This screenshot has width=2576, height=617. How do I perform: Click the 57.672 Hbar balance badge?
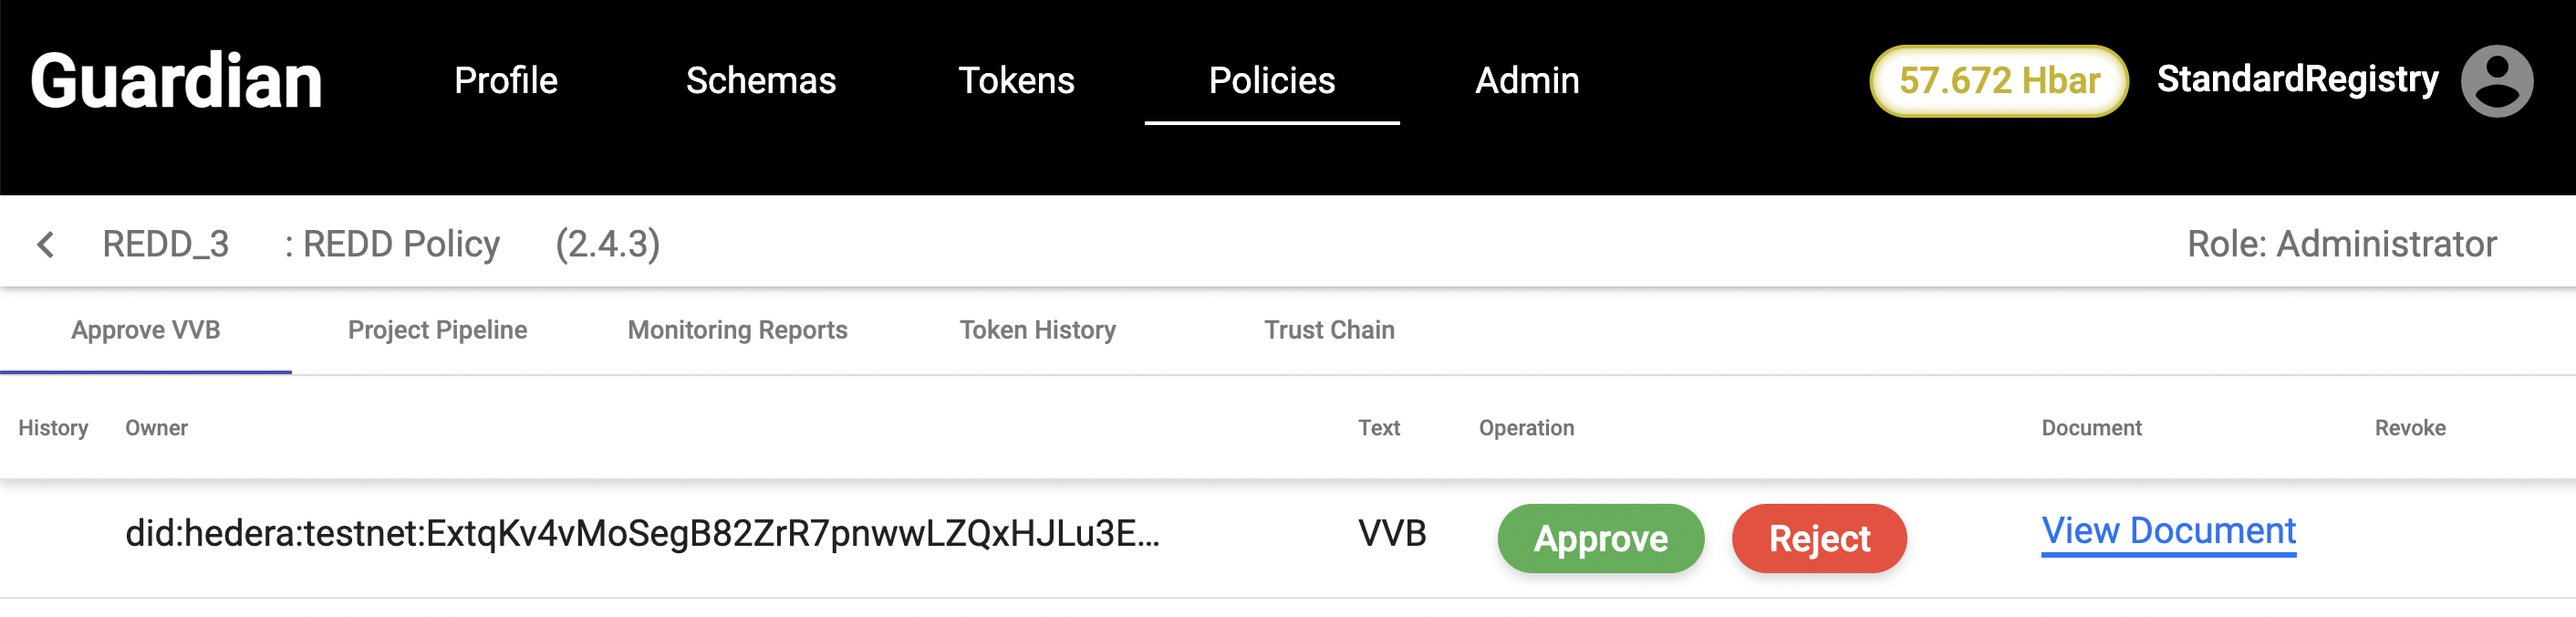click(1998, 81)
